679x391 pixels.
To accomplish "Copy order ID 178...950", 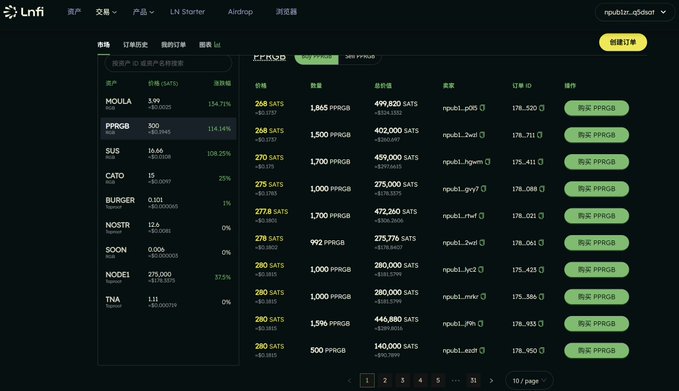I will [542, 350].
